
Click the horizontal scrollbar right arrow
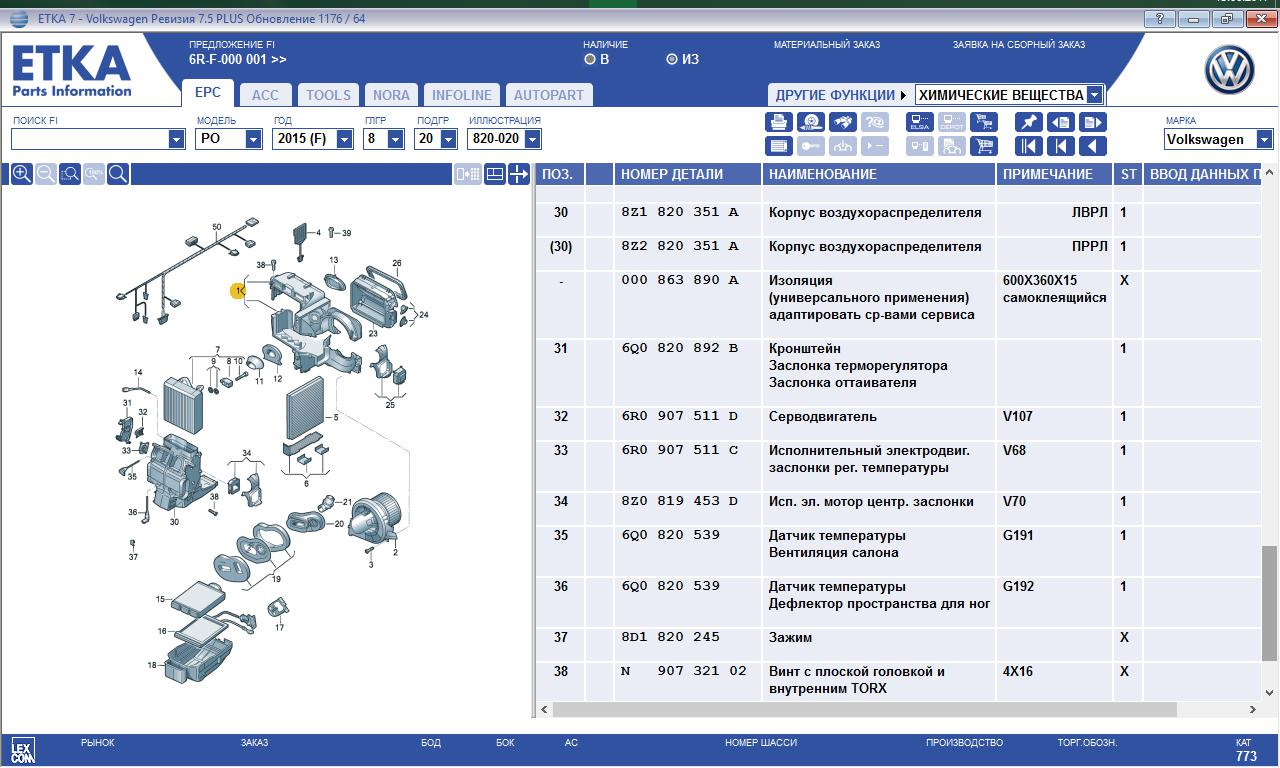pyautogui.click(x=1253, y=709)
